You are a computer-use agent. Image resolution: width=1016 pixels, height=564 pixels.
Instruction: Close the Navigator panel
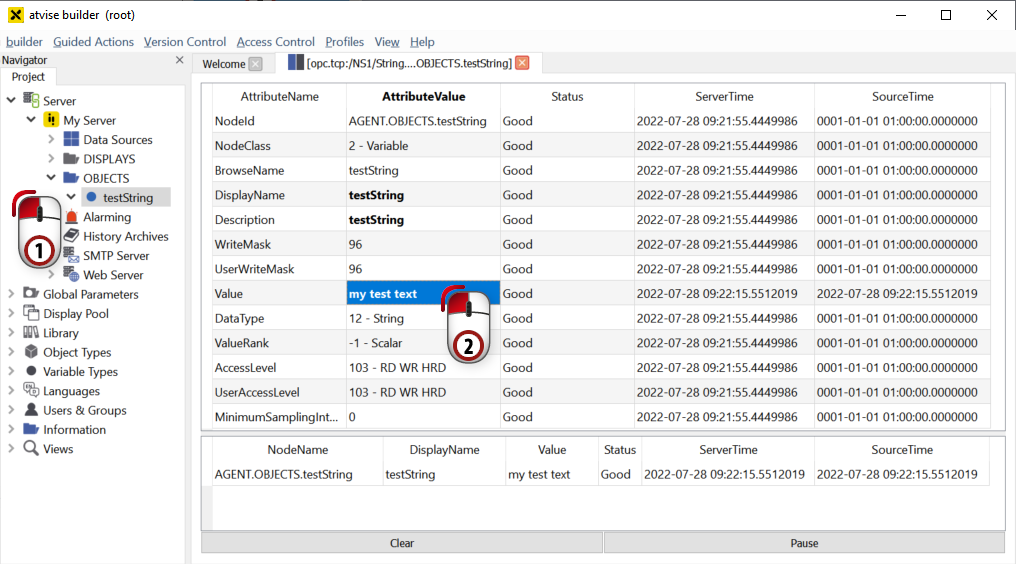[180, 60]
